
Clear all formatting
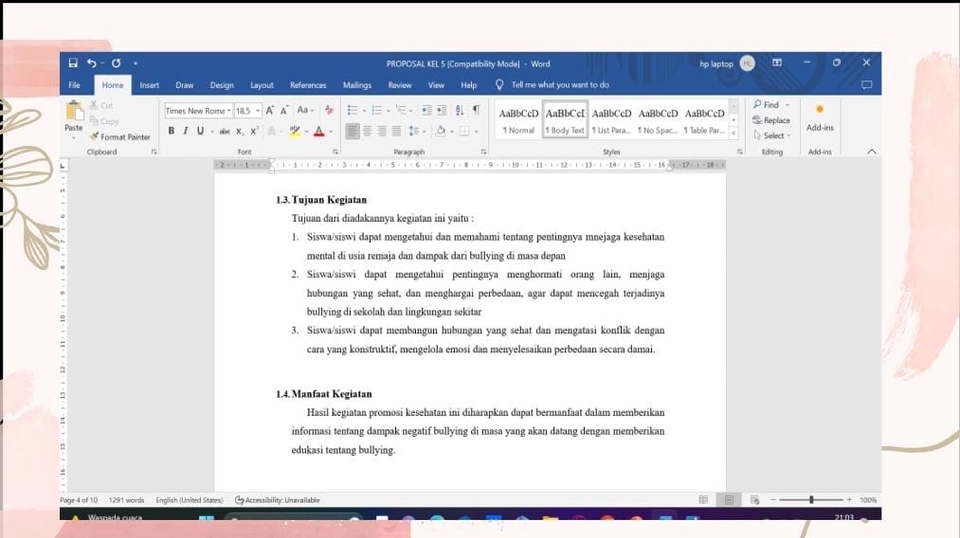pyautogui.click(x=329, y=111)
